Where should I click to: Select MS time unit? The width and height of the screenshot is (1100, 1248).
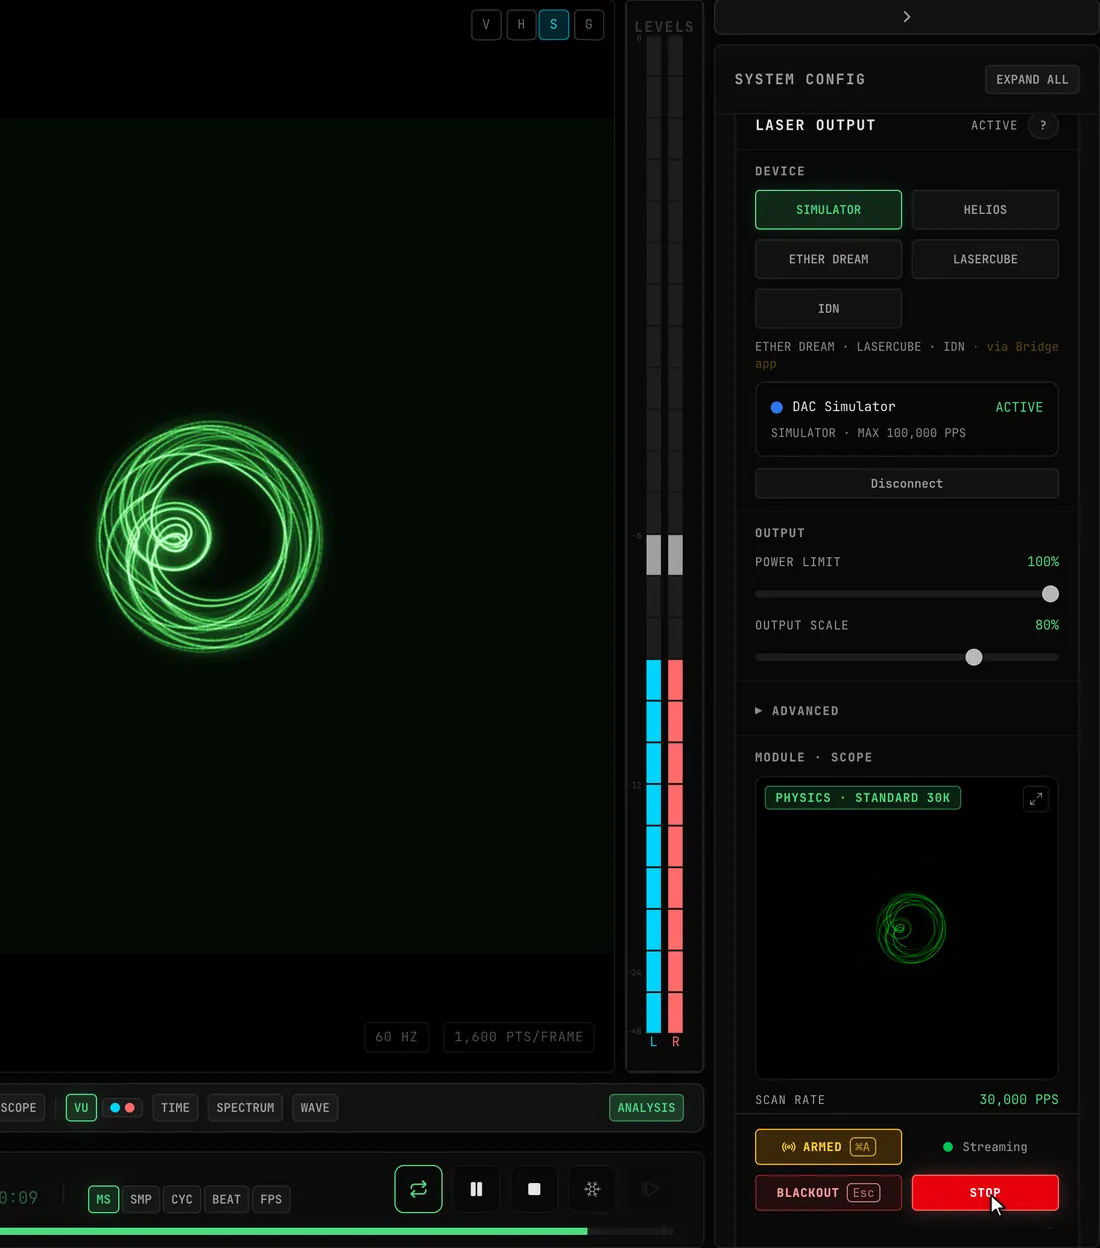[x=103, y=1199]
